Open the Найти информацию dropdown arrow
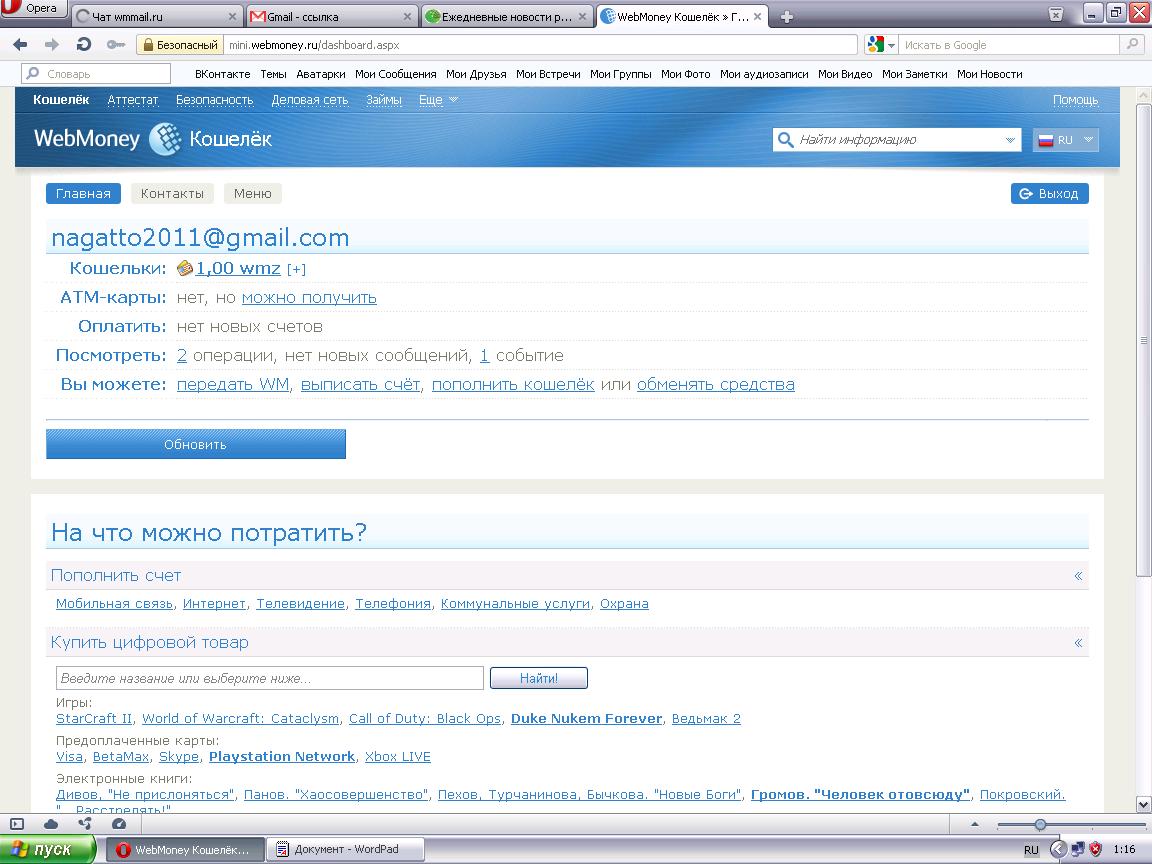The height and width of the screenshot is (864, 1152). [x=1010, y=140]
